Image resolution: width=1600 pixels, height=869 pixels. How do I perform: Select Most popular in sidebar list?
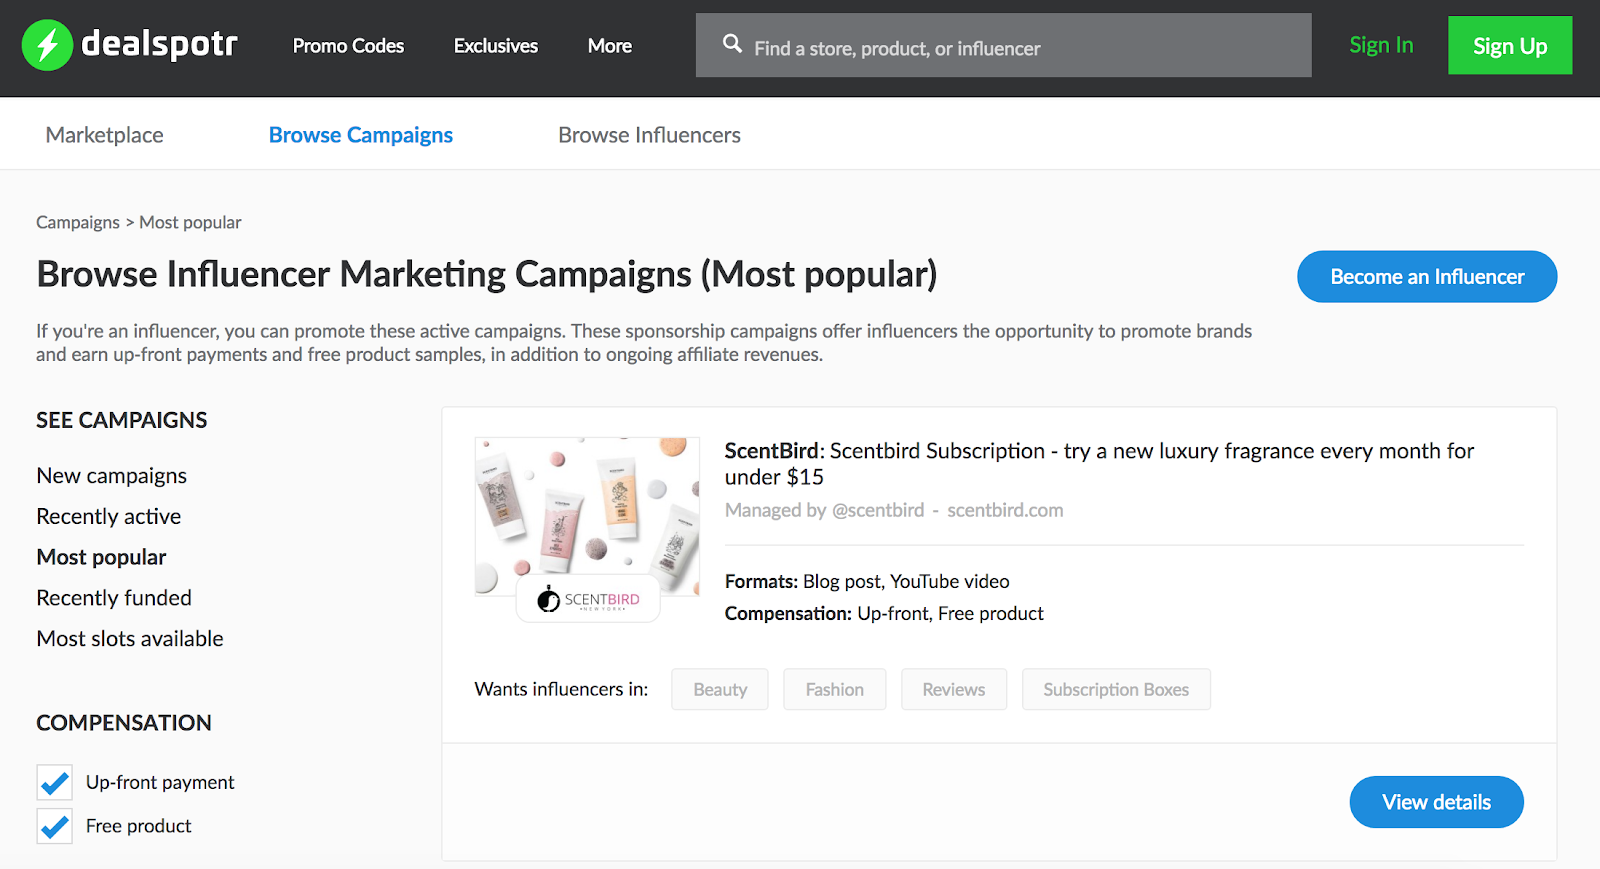click(101, 557)
